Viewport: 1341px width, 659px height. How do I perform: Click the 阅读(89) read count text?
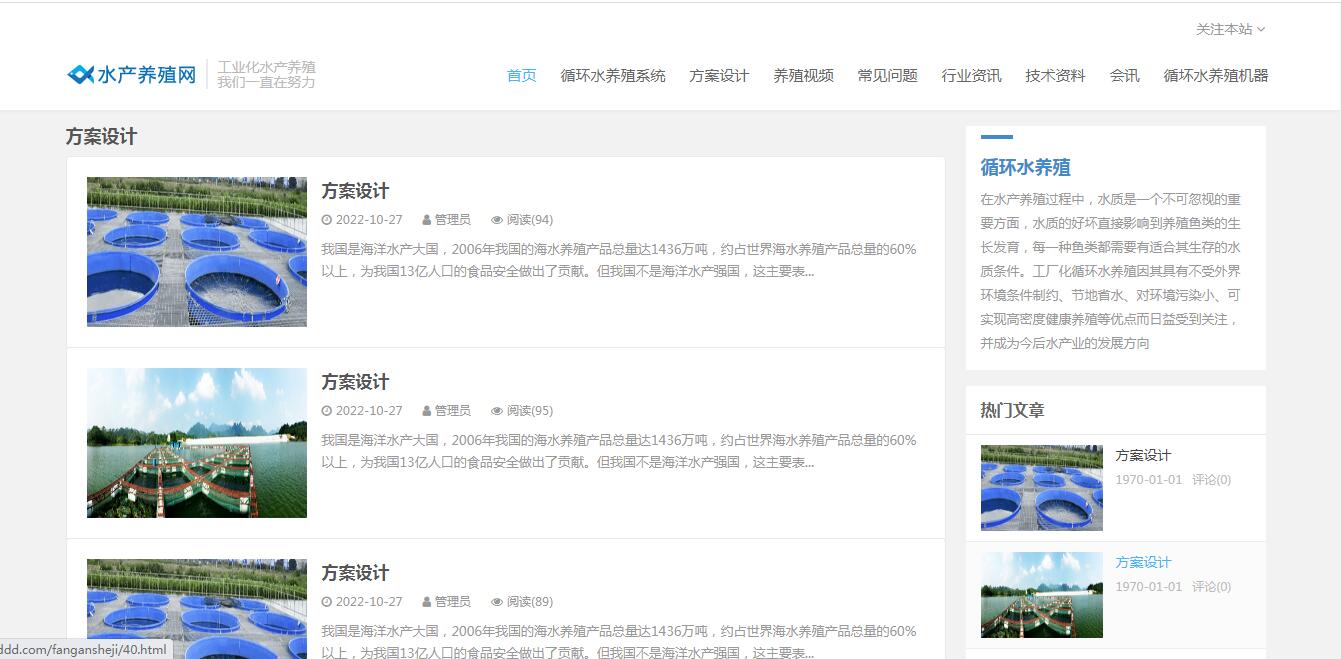tap(530, 602)
